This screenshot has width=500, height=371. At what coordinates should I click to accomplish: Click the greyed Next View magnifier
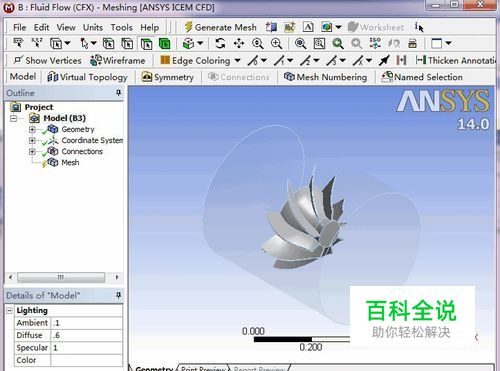[356, 43]
